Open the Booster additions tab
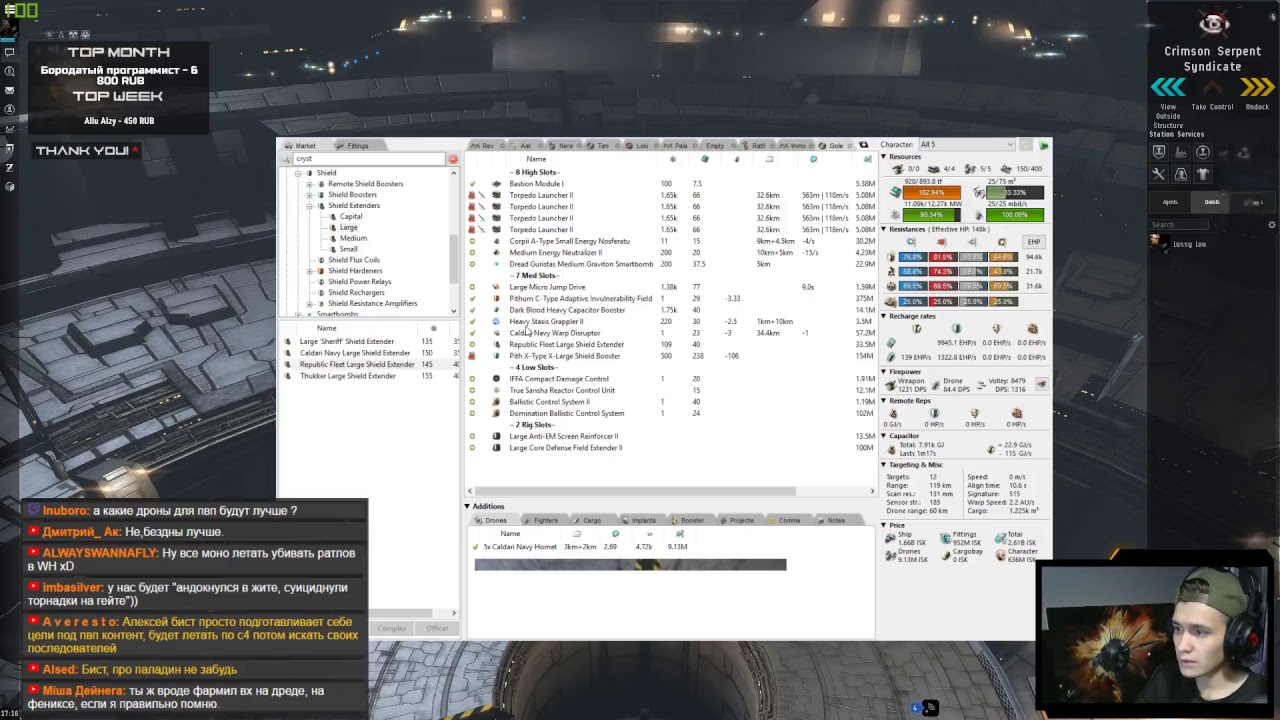Viewport: 1280px width, 720px height. (688, 520)
